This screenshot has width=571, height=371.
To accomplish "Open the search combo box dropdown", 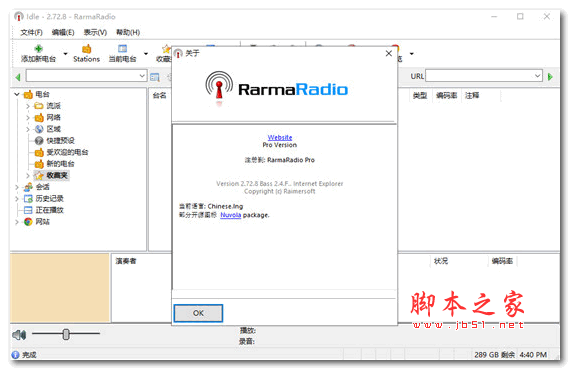I will tap(142, 76).
